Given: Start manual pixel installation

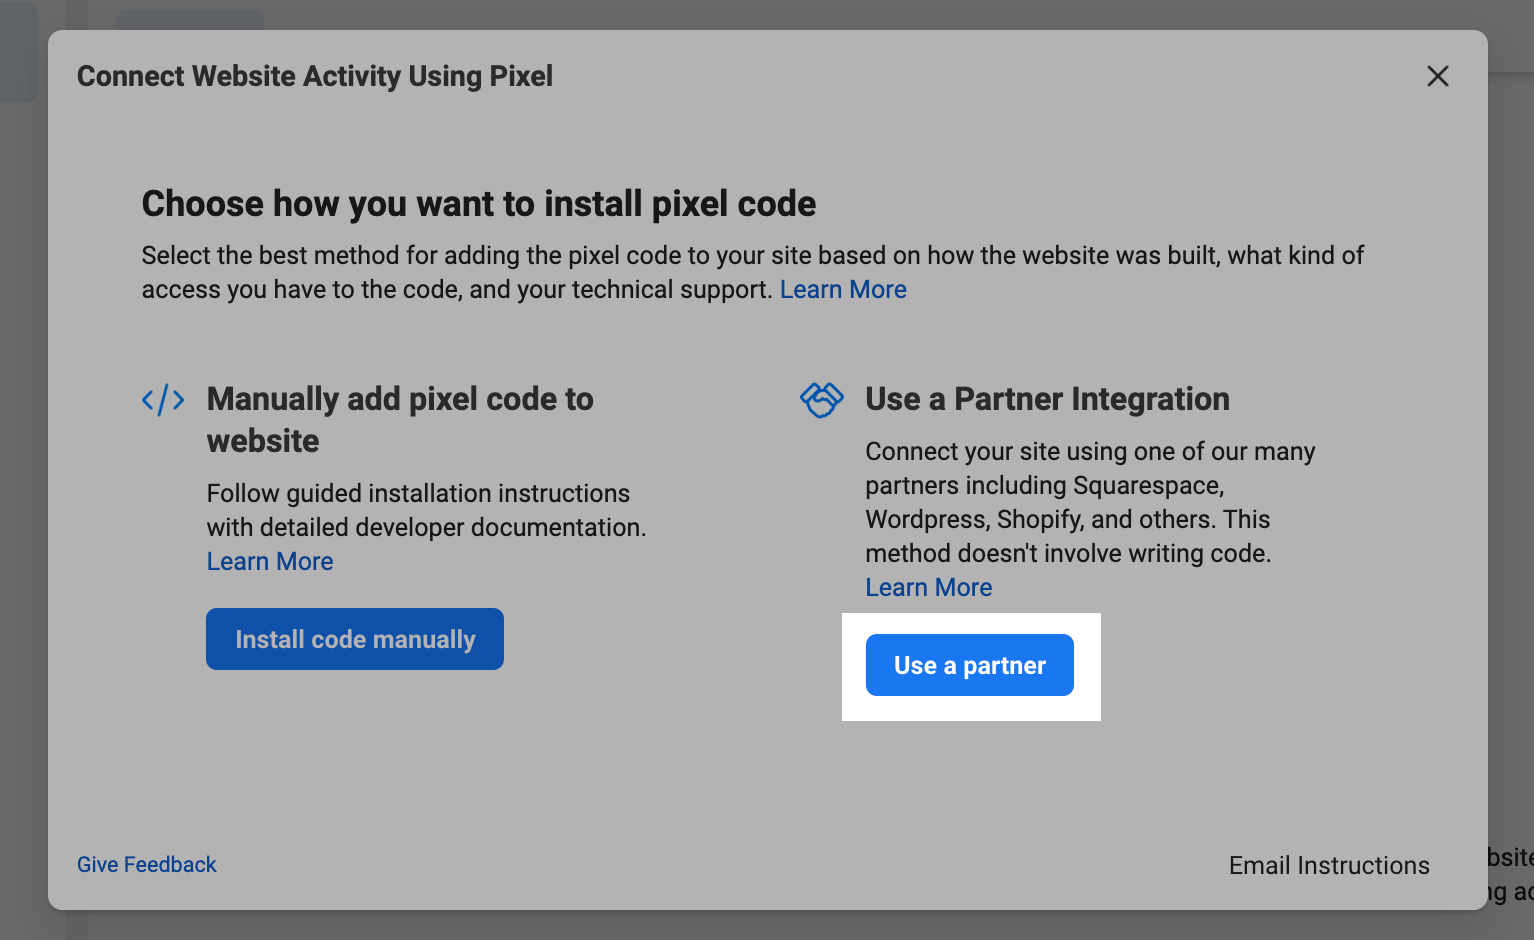Looking at the screenshot, I should click(354, 639).
